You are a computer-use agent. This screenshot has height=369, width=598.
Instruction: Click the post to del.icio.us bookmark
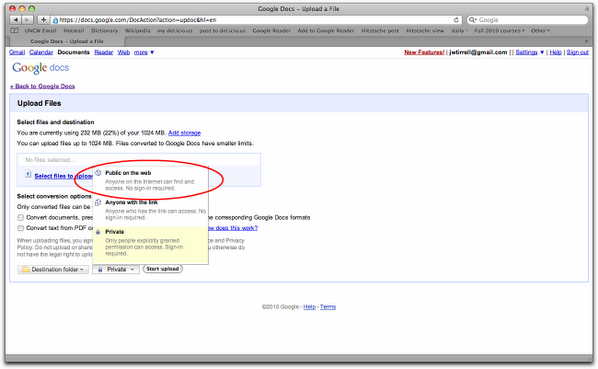coord(222,30)
